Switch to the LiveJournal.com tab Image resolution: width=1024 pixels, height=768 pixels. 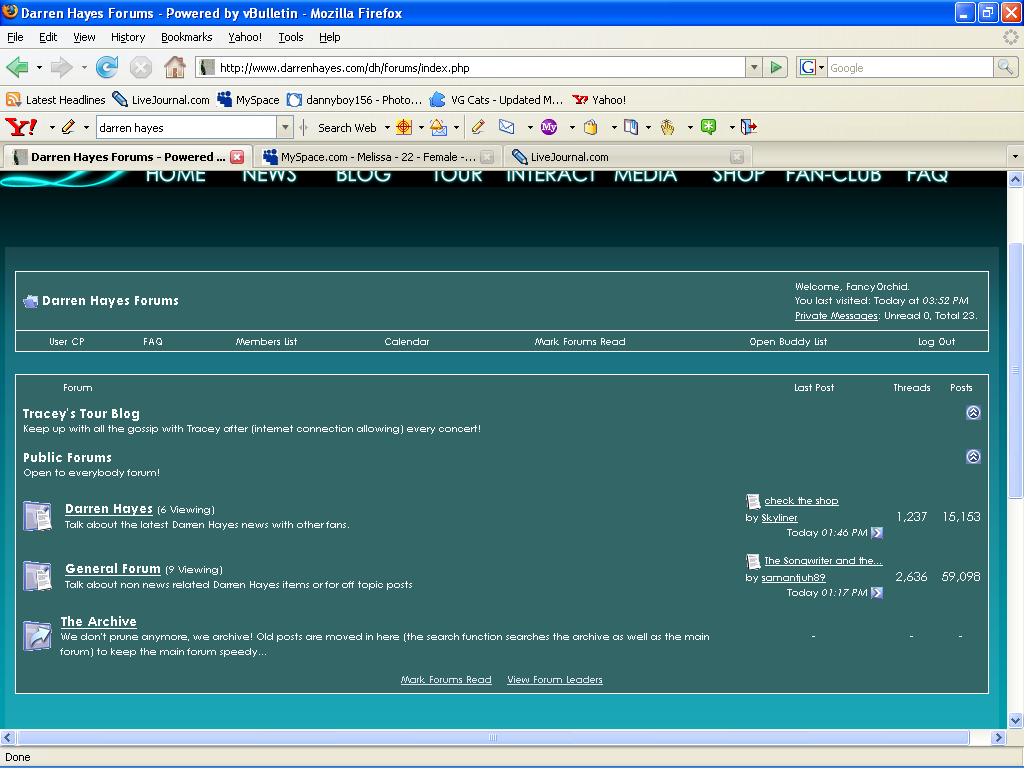pos(569,157)
